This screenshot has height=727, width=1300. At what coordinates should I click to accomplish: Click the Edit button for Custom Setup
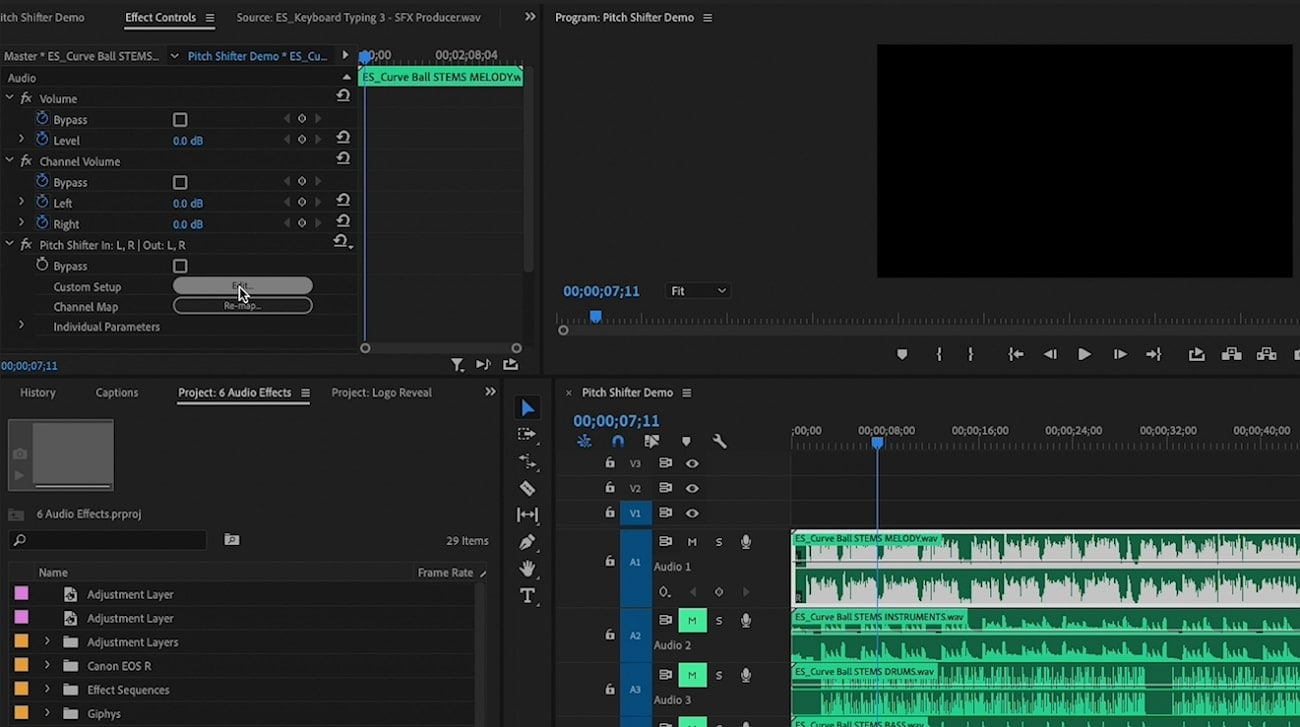242,285
